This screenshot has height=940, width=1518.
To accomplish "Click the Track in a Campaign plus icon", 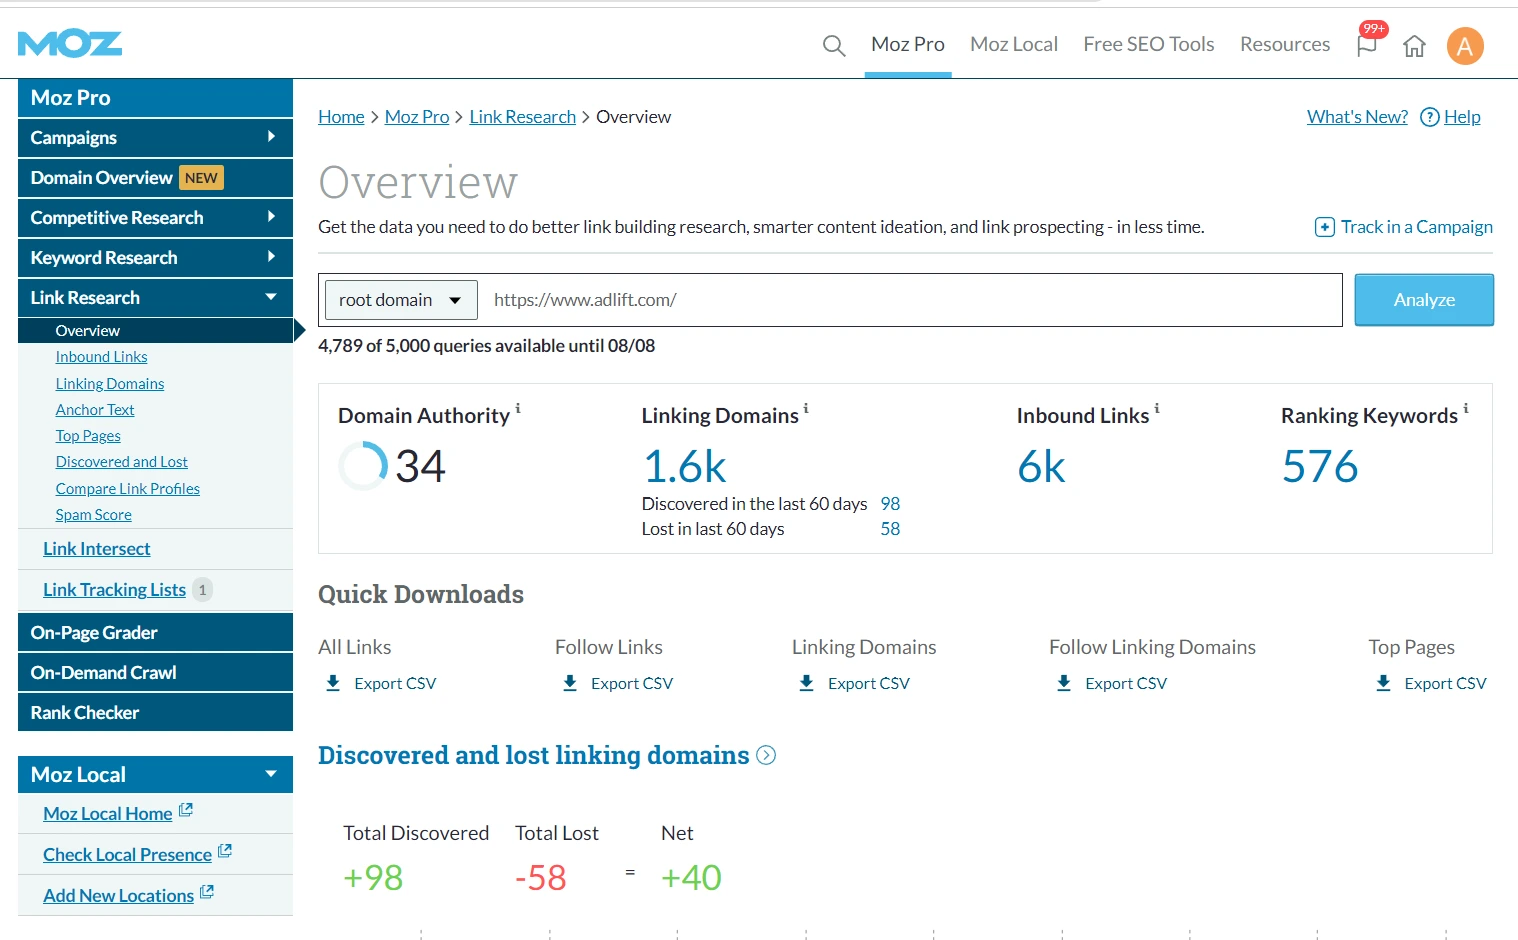I will click(1324, 227).
